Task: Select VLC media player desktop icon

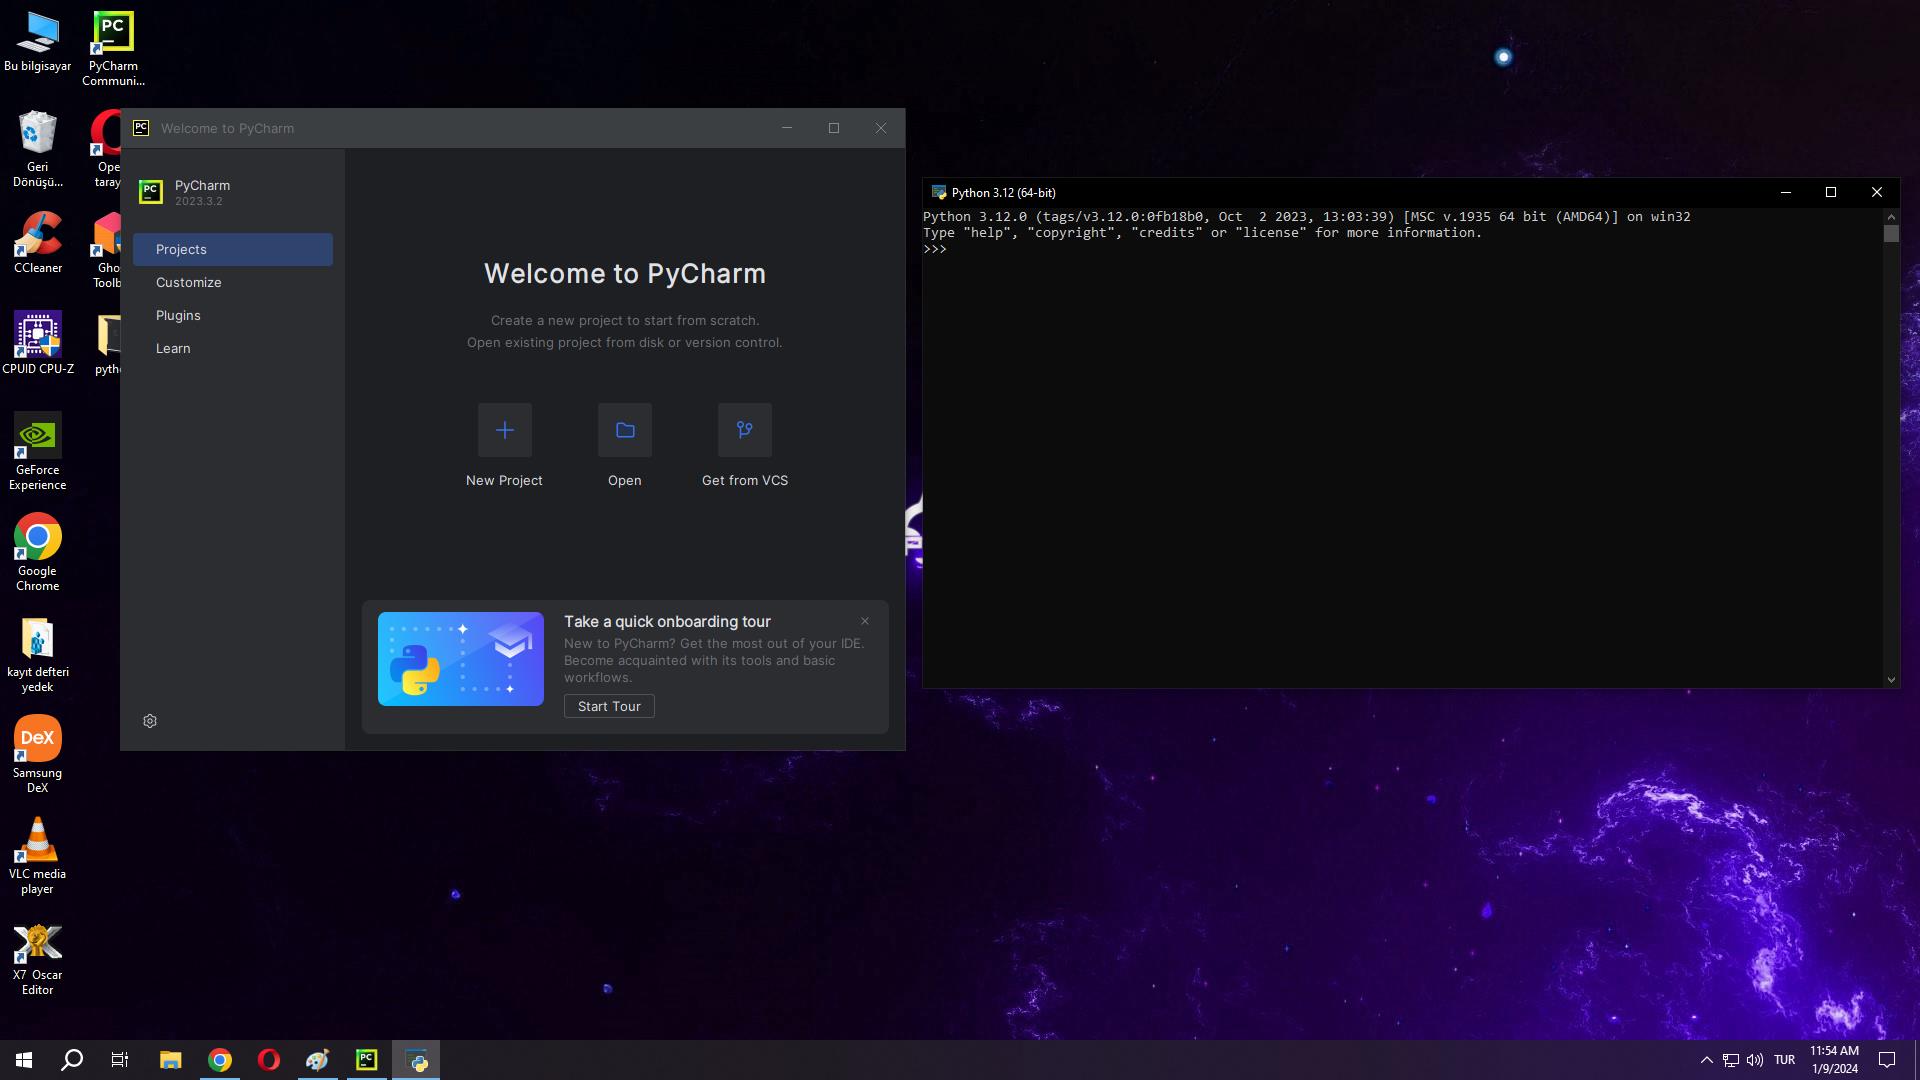Action: tap(38, 856)
